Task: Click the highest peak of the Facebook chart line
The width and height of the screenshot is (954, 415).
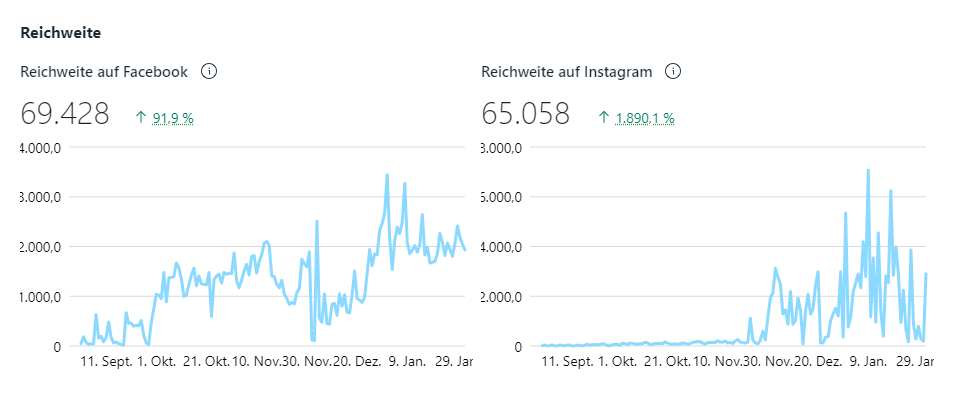Action: point(387,175)
